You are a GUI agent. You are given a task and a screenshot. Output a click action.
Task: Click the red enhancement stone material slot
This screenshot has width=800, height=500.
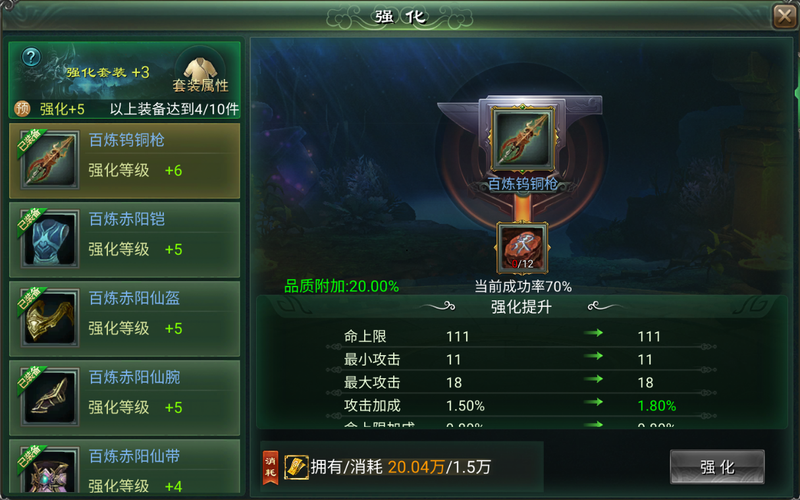pos(522,248)
